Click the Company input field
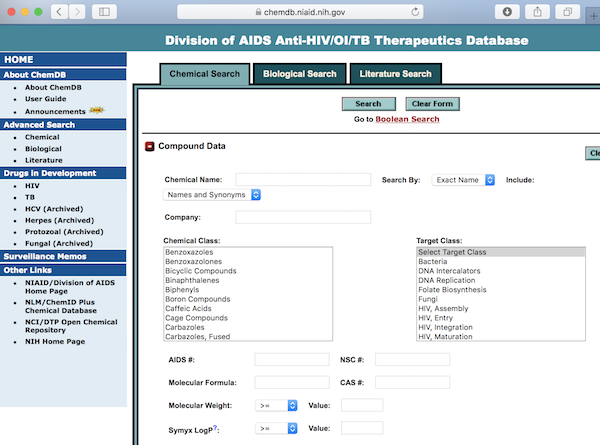Image resolution: width=600 pixels, height=445 pixels. click(x=303, y=217)
